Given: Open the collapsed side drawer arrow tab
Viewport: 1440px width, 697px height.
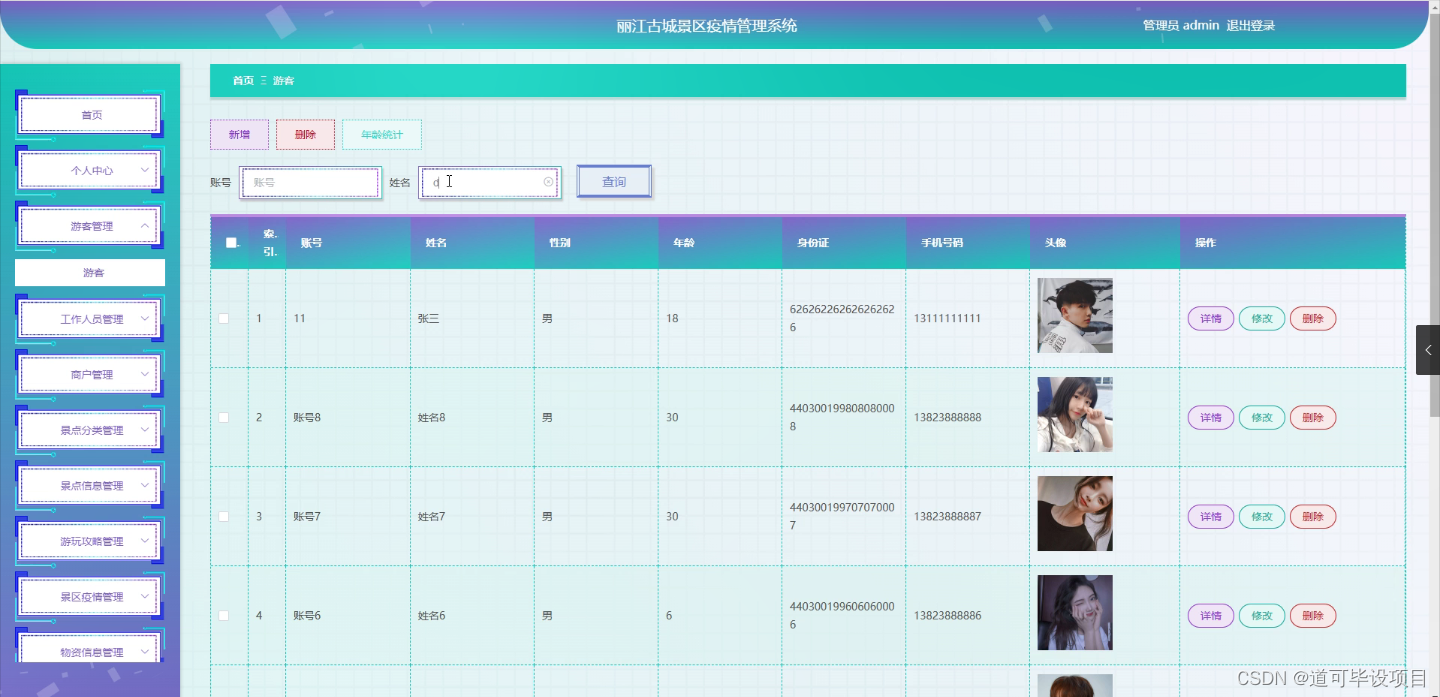Looking at the screenshot, I should (1428, 350).
